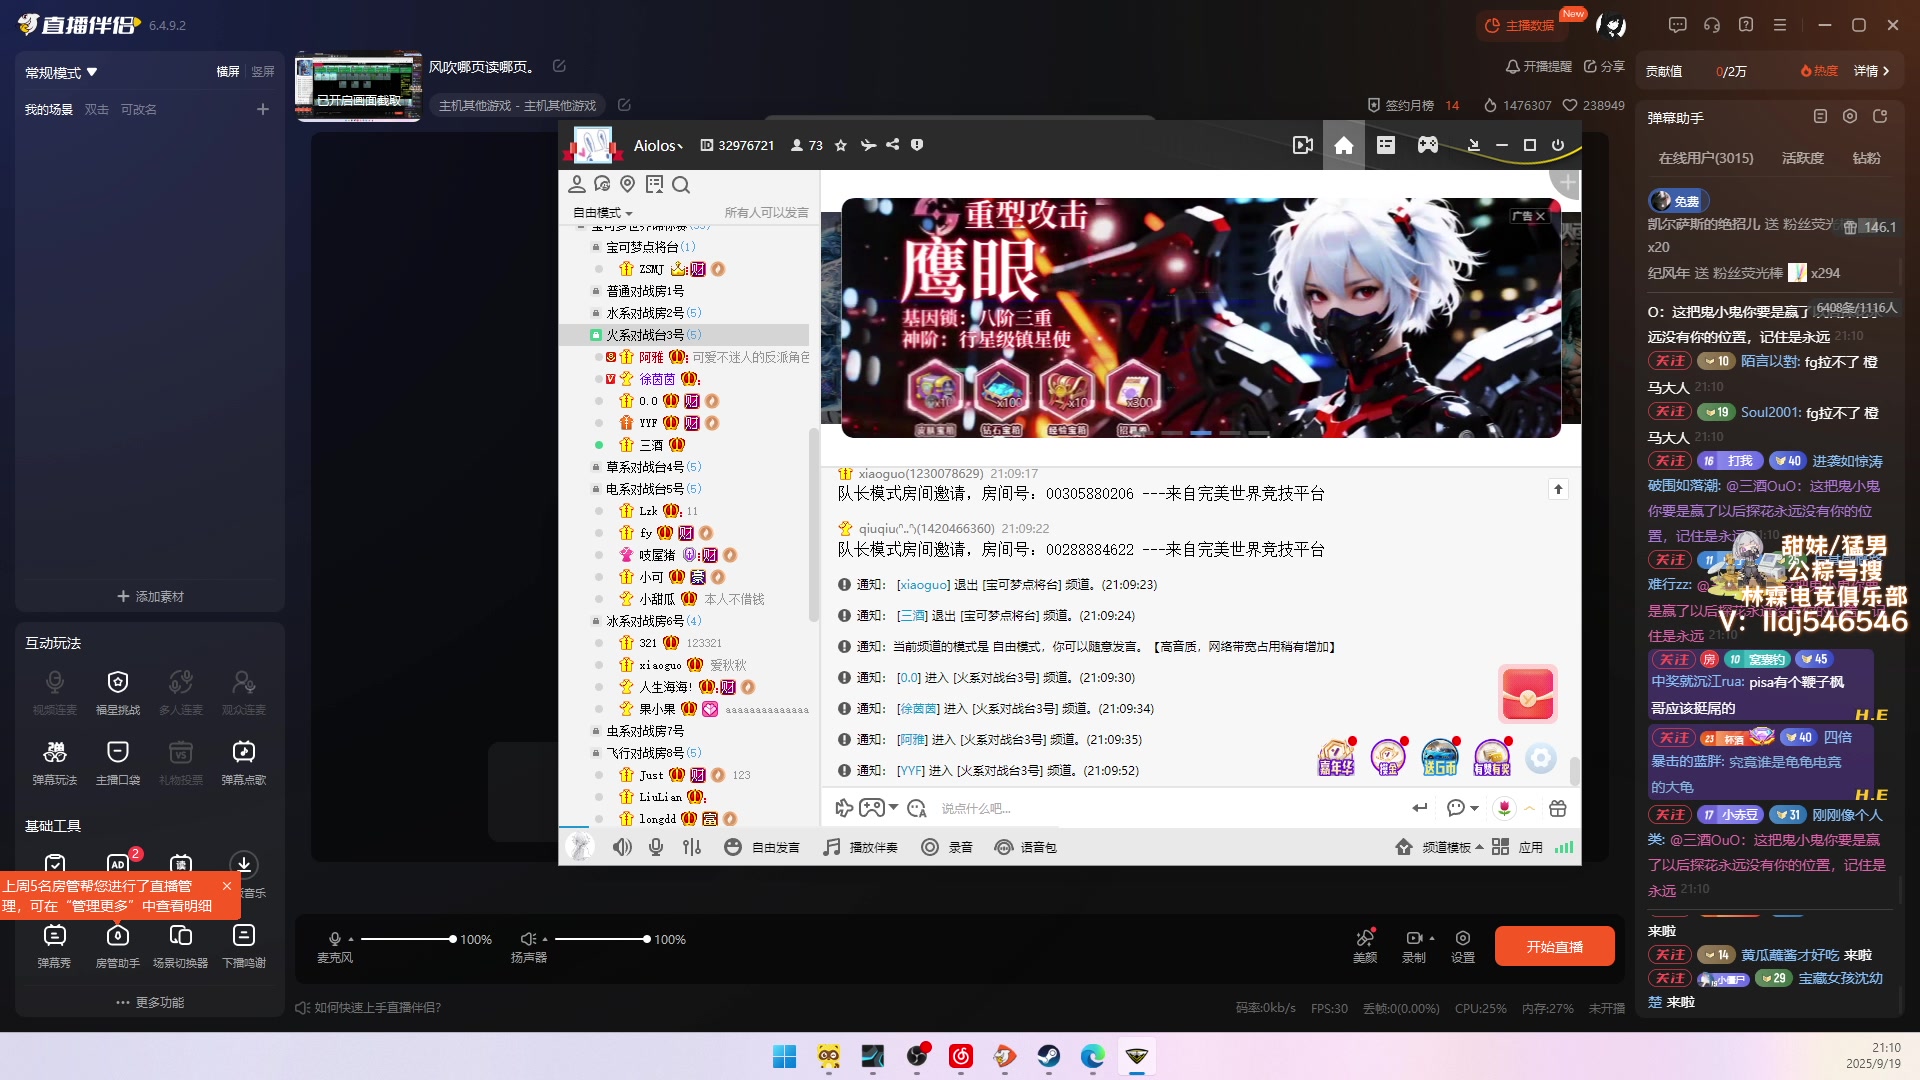Adjust 扬声器 volume slider

(x=602, y=939)
